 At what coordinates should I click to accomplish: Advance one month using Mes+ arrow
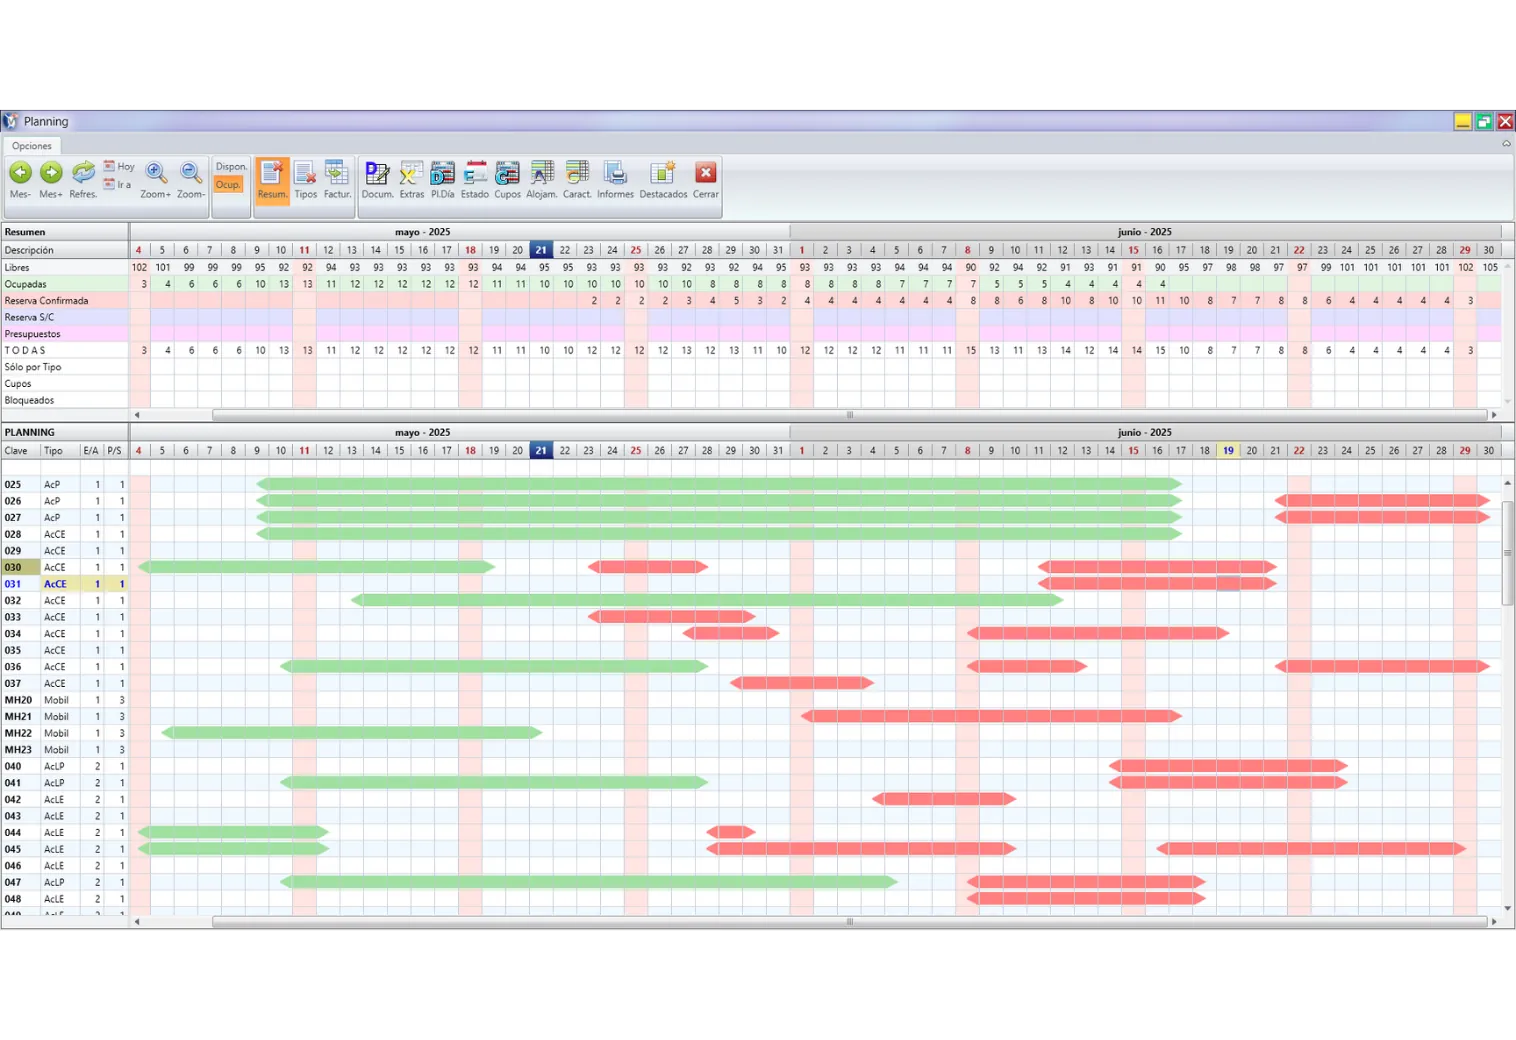(x=51, y=180)
